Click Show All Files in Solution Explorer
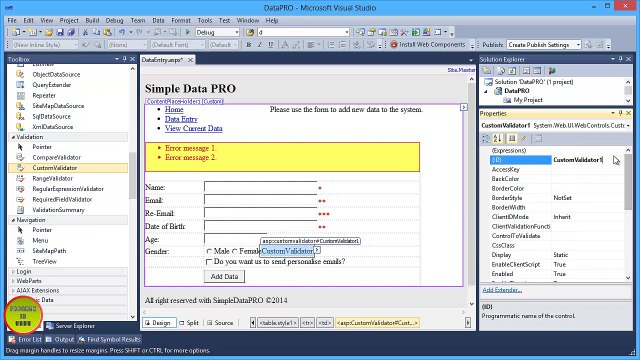Screen dimensions: 640x360 pos(501,71)
